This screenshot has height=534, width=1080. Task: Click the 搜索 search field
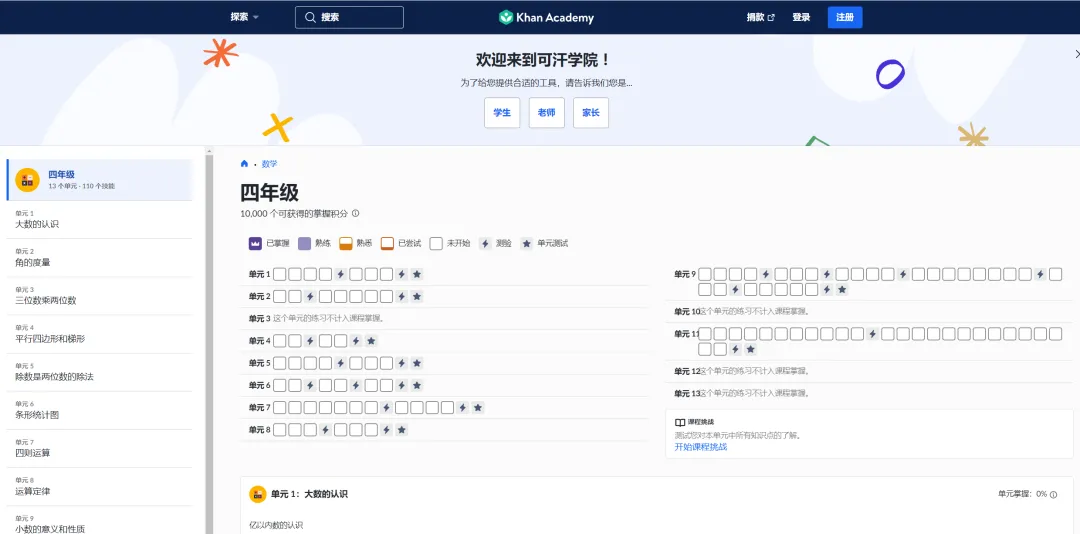349,17
